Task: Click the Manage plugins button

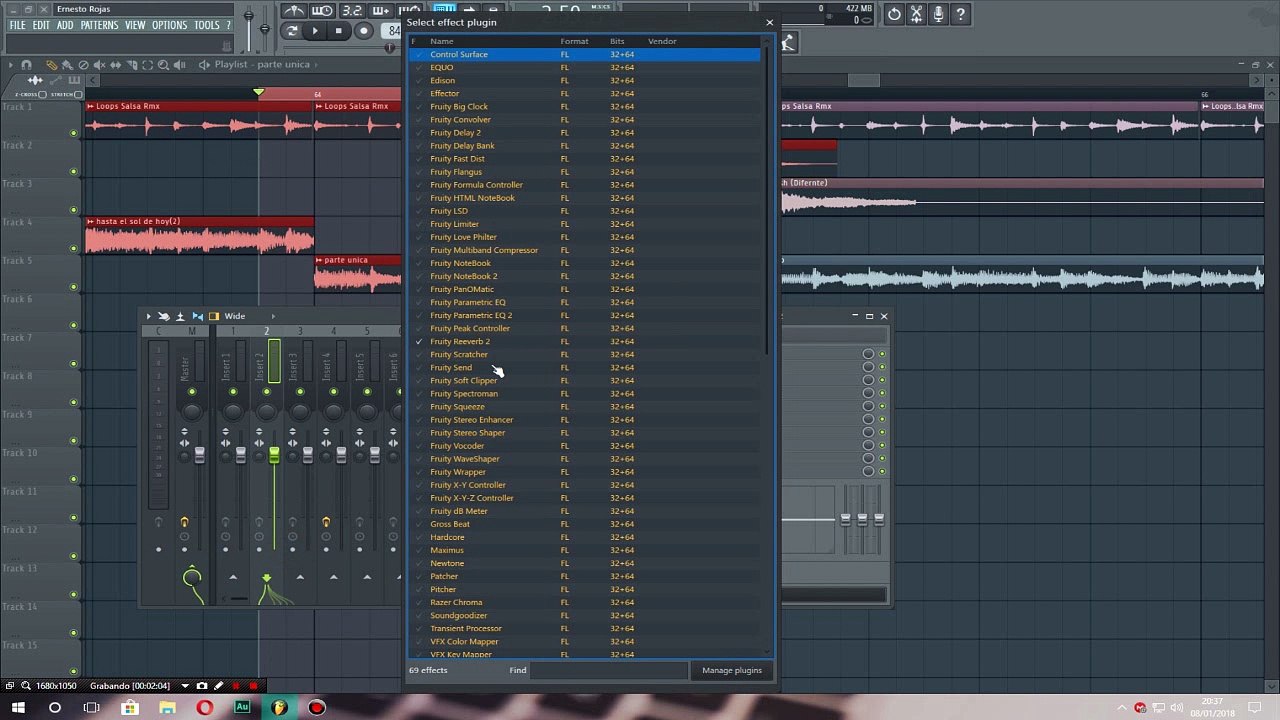Action: [732, 670]
